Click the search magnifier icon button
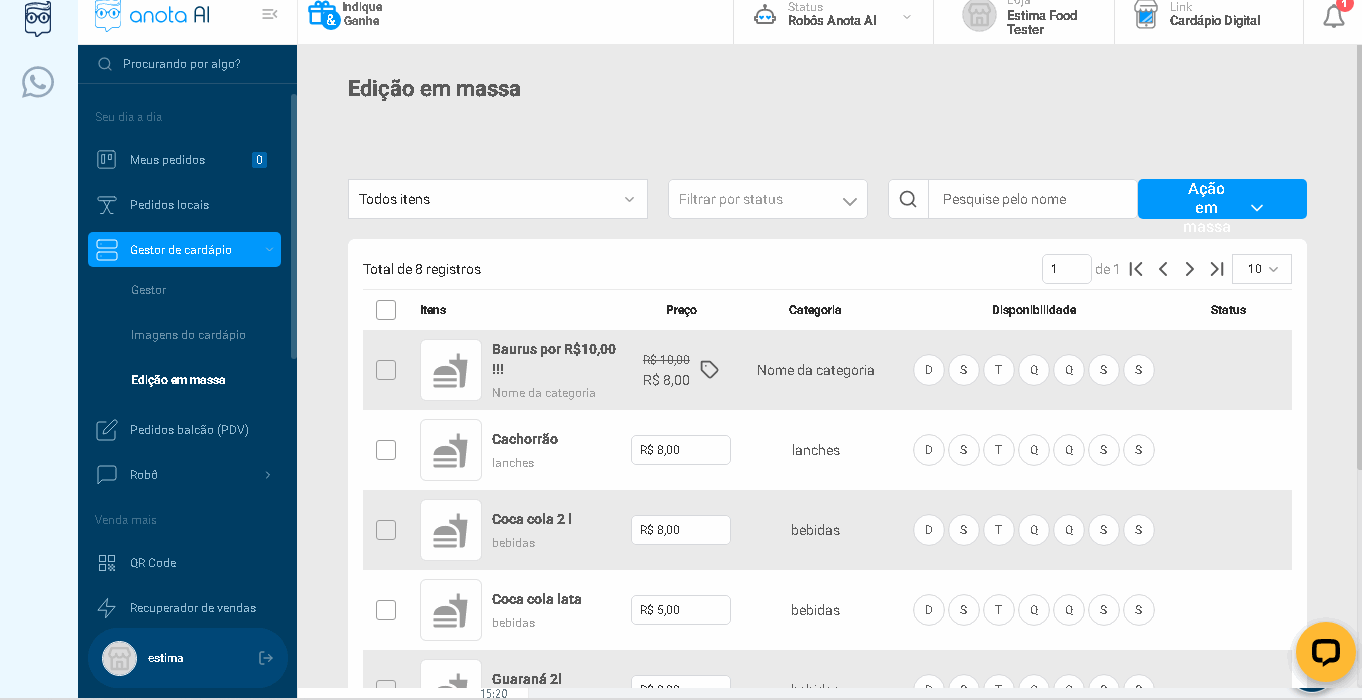The height and width of the screenshot is (700, 1362). point(908,199)
